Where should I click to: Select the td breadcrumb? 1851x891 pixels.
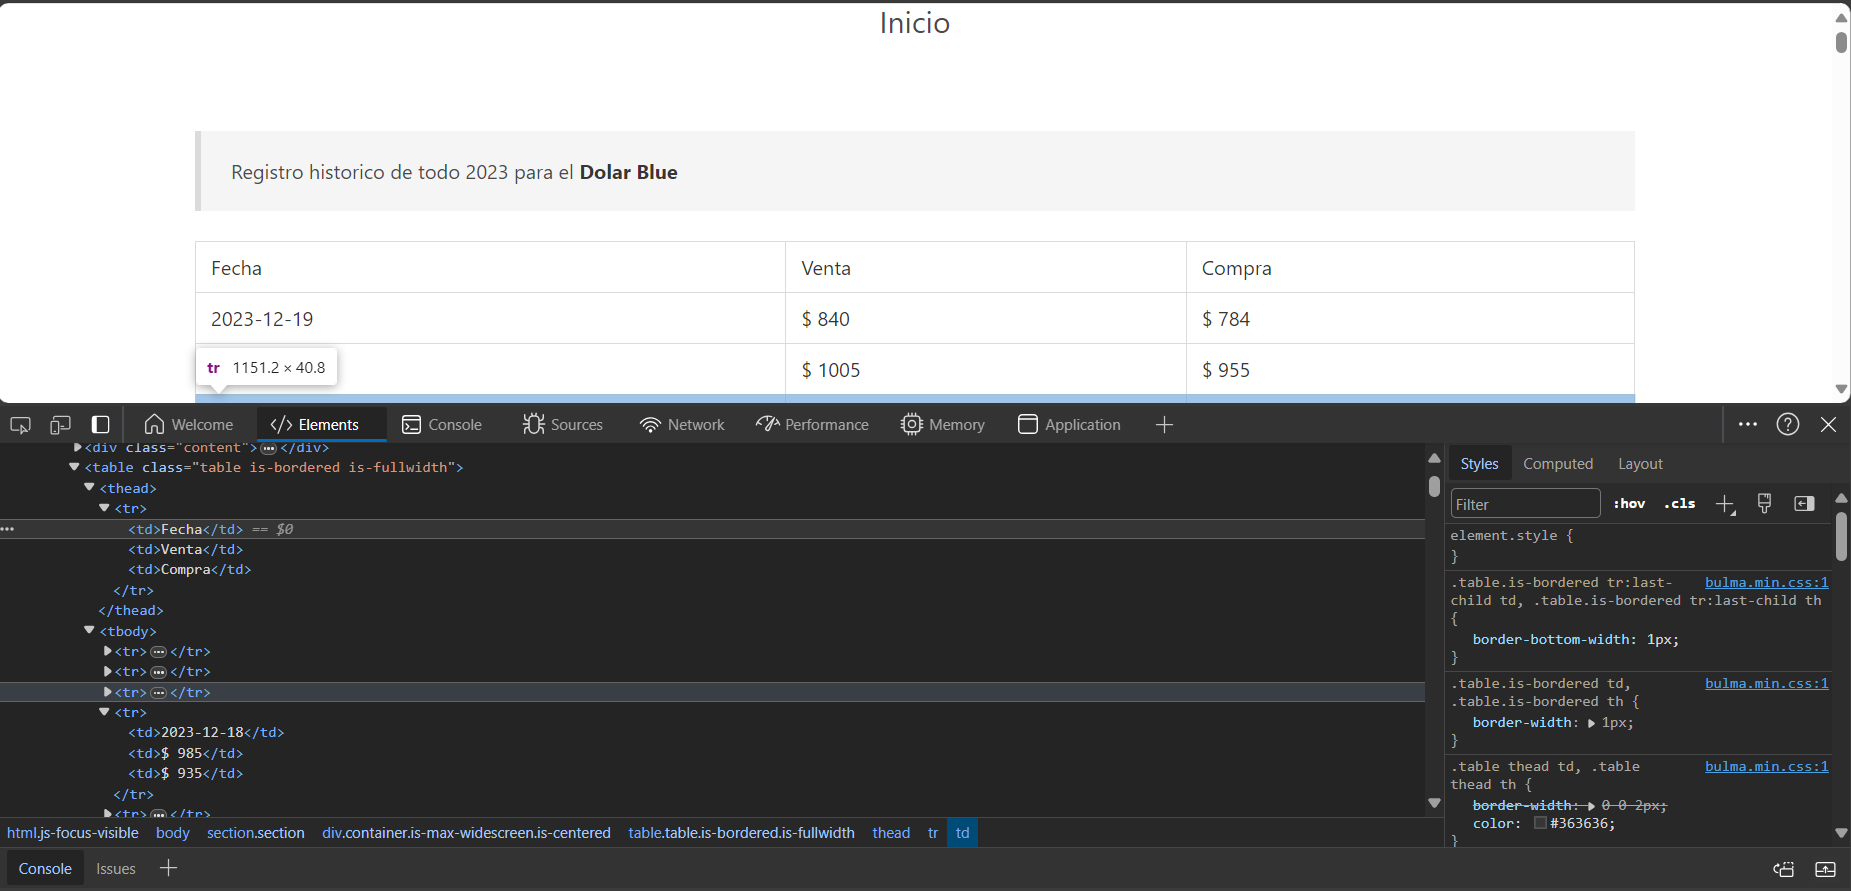(962, 833)
